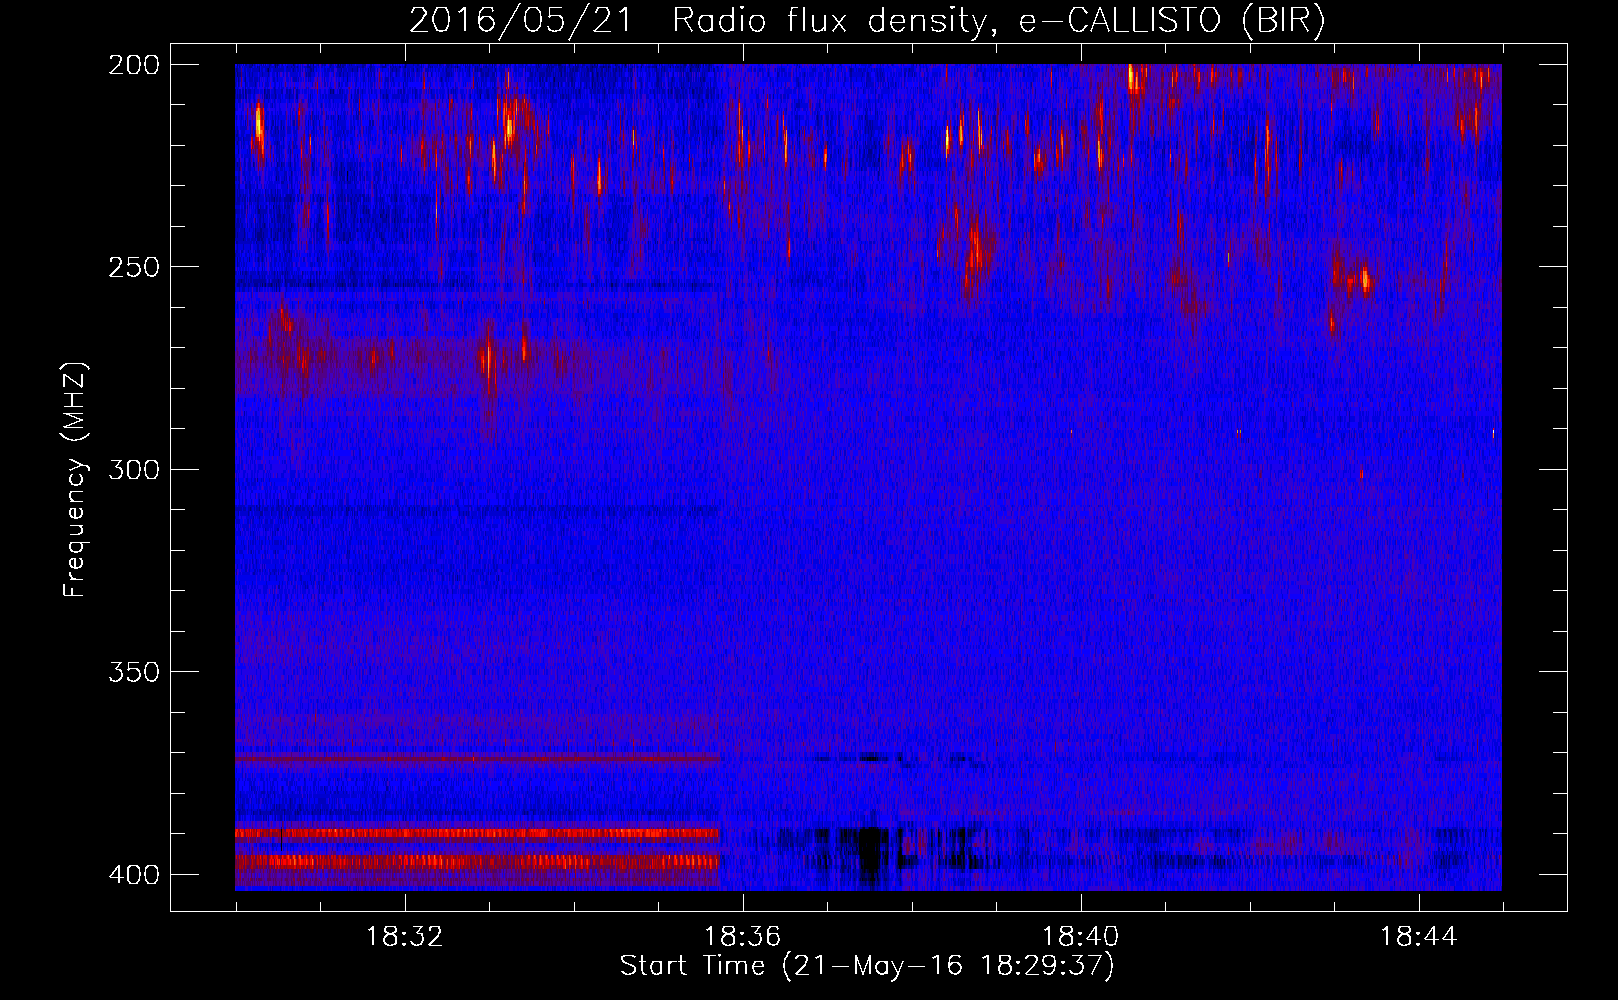This screenshot has width=1618, height=1000.
Task: Select the 350 frequency tick label
Action: coord(134,672)
